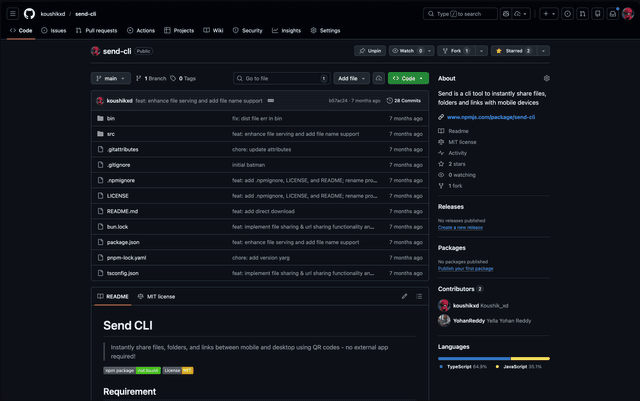The width and height of the screenshot is (640, 401).
Task: Open the Actions tab
Action: pyautogui.click(x=141, y=31)
